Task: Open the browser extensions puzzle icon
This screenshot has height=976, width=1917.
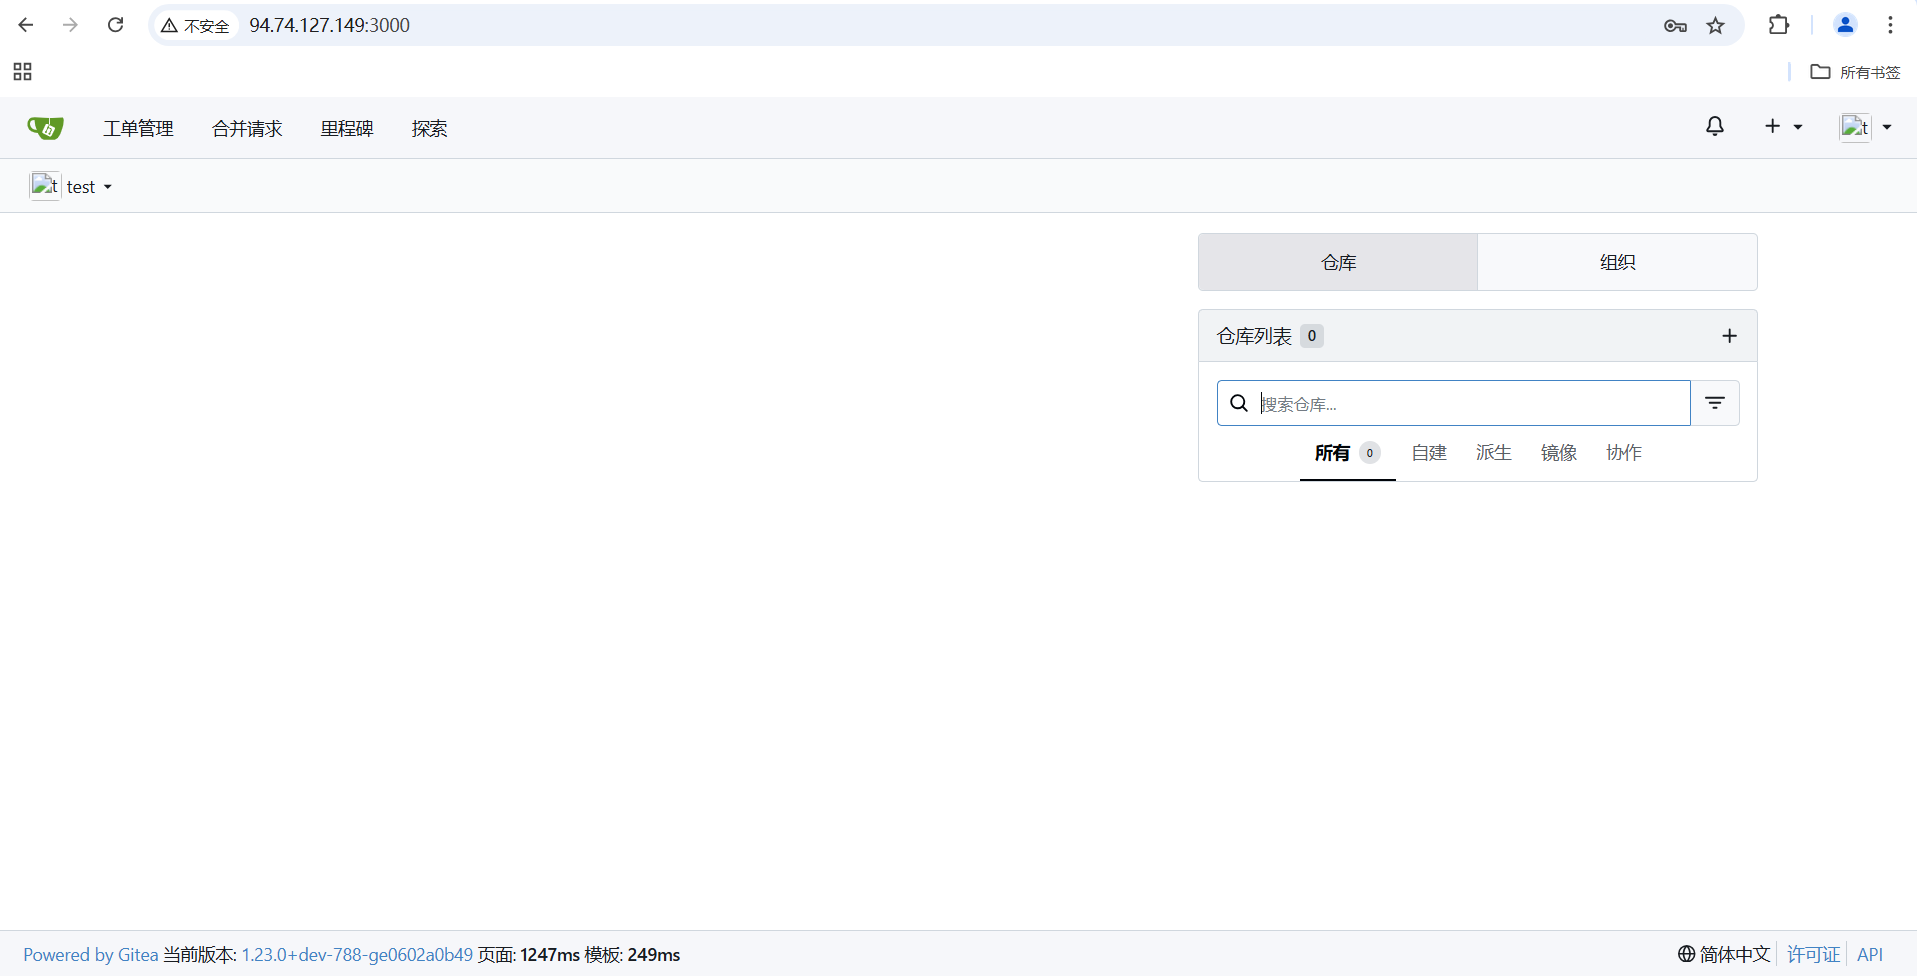Action: pyautogui.click(x=1779, y=25)
